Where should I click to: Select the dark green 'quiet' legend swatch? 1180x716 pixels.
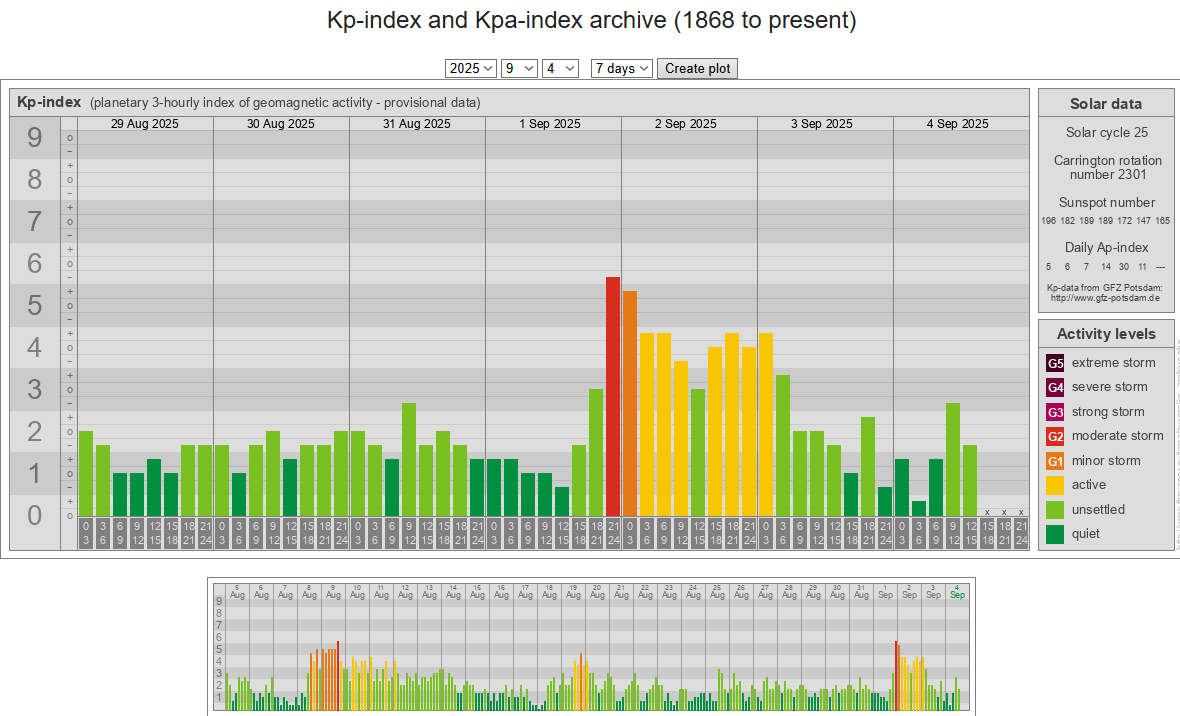[1055, 534]
